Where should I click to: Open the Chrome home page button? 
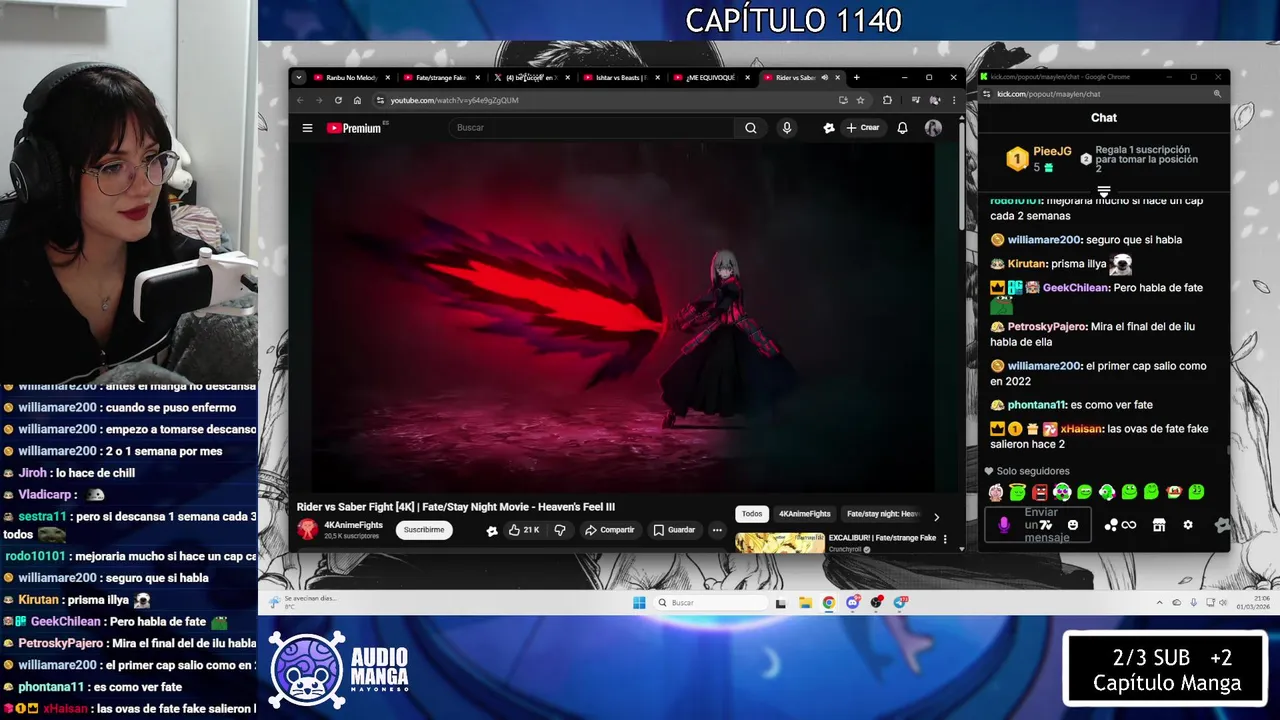pos(357,100)
